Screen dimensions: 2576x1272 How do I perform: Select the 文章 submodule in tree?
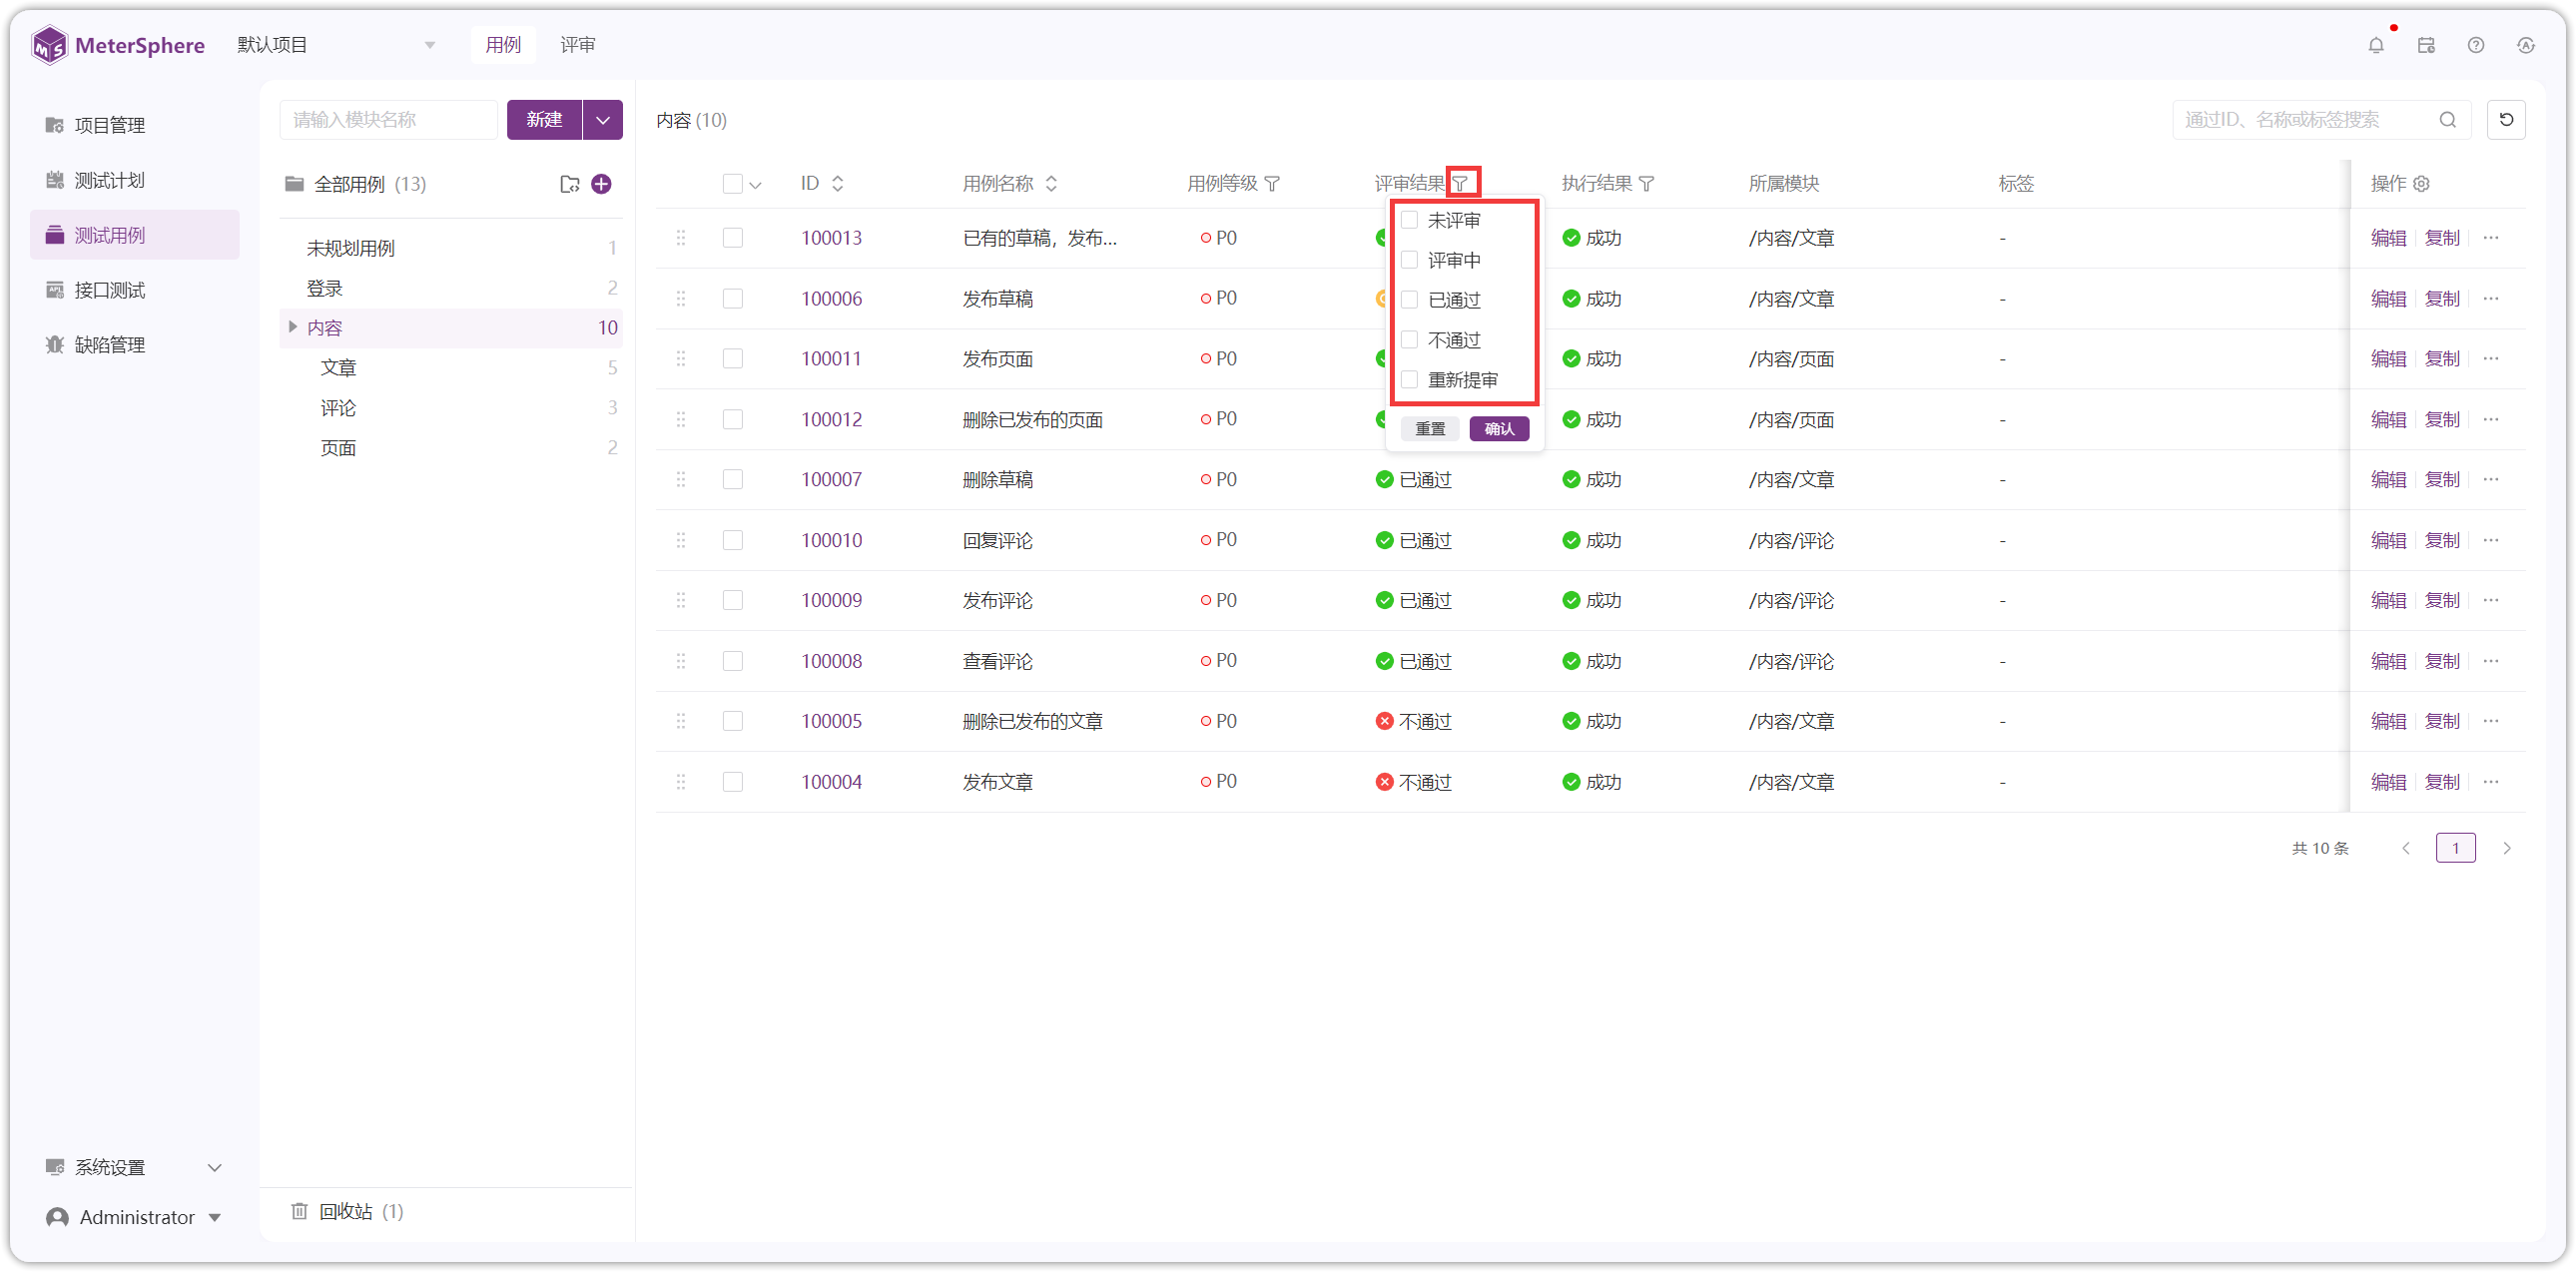tap(338, 368)
